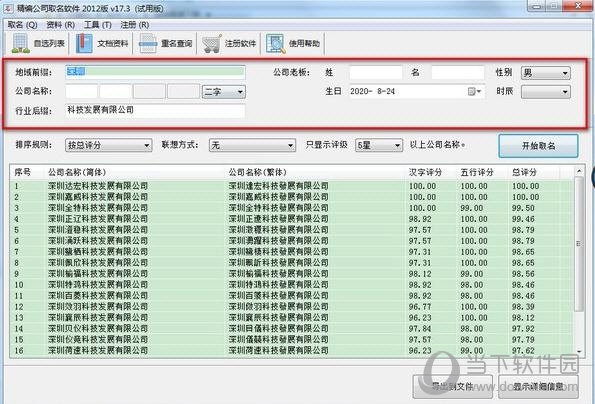Viewport: 595px width, 404px height.
Task: Select row 14 深圳贝仪科技发展有限公司
Action: 292,329
